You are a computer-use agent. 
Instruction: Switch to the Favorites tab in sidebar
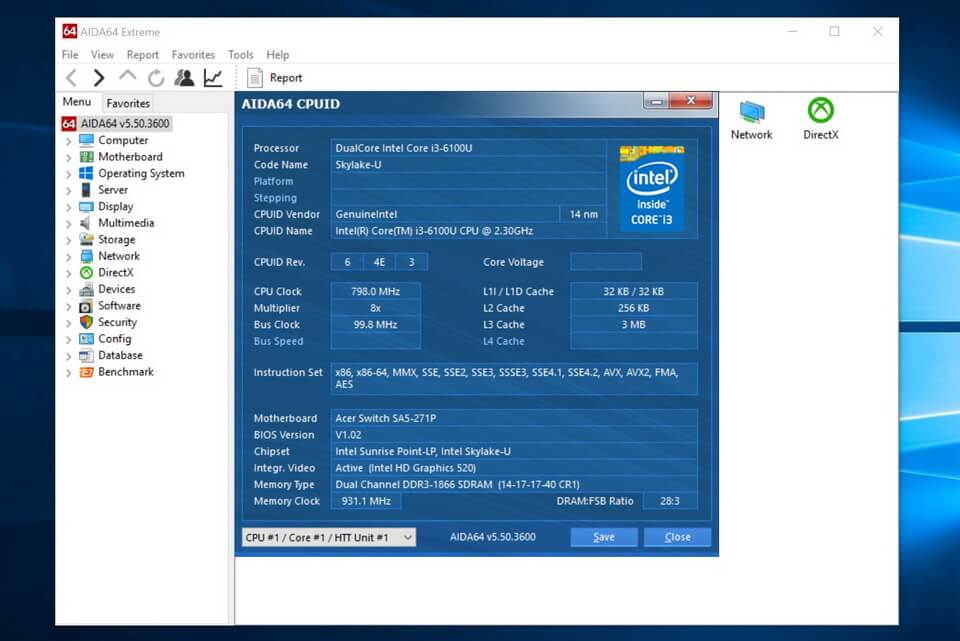click(x=128, y=103)
